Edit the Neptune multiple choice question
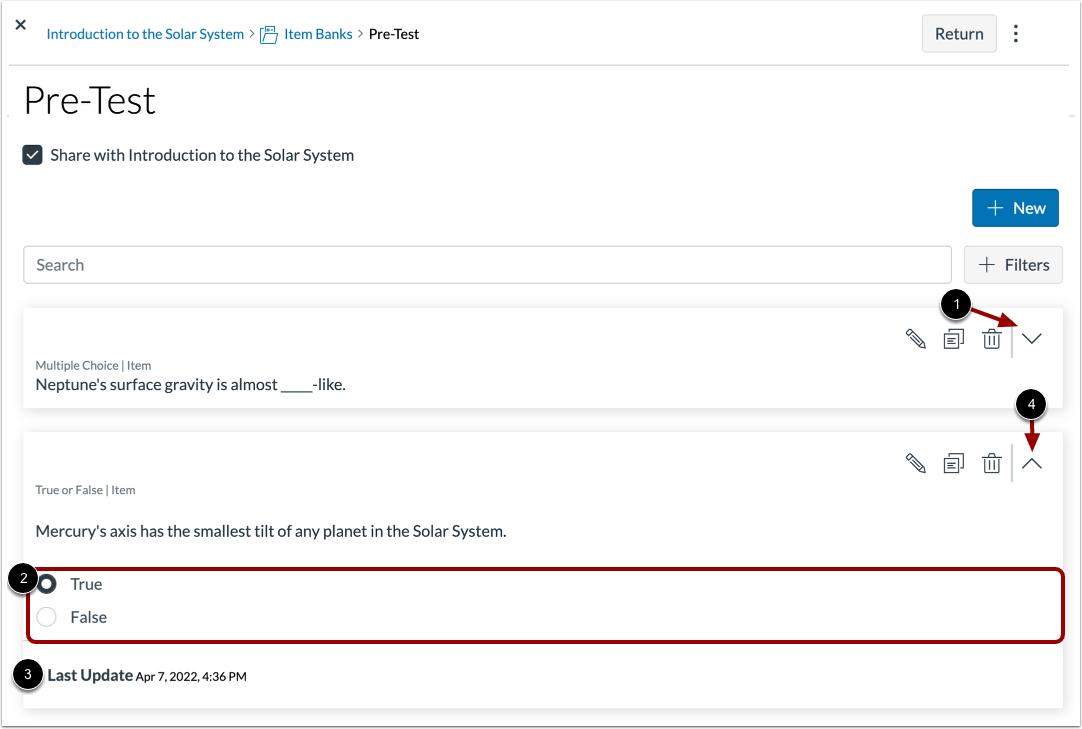 [x=915, y=338]
